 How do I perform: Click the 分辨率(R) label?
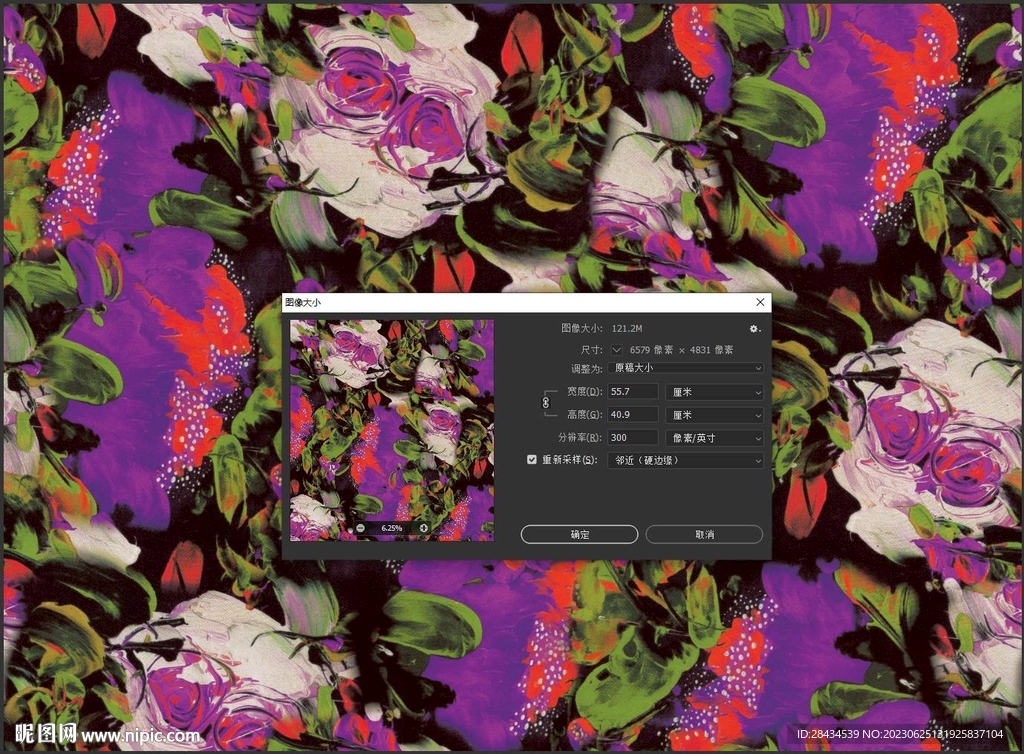tap(580, 437)
